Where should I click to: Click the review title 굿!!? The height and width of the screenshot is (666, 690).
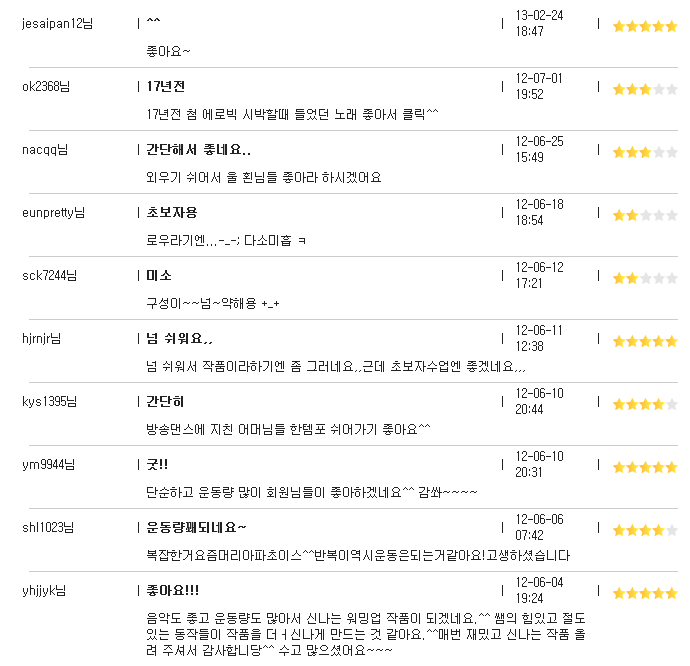157,464
